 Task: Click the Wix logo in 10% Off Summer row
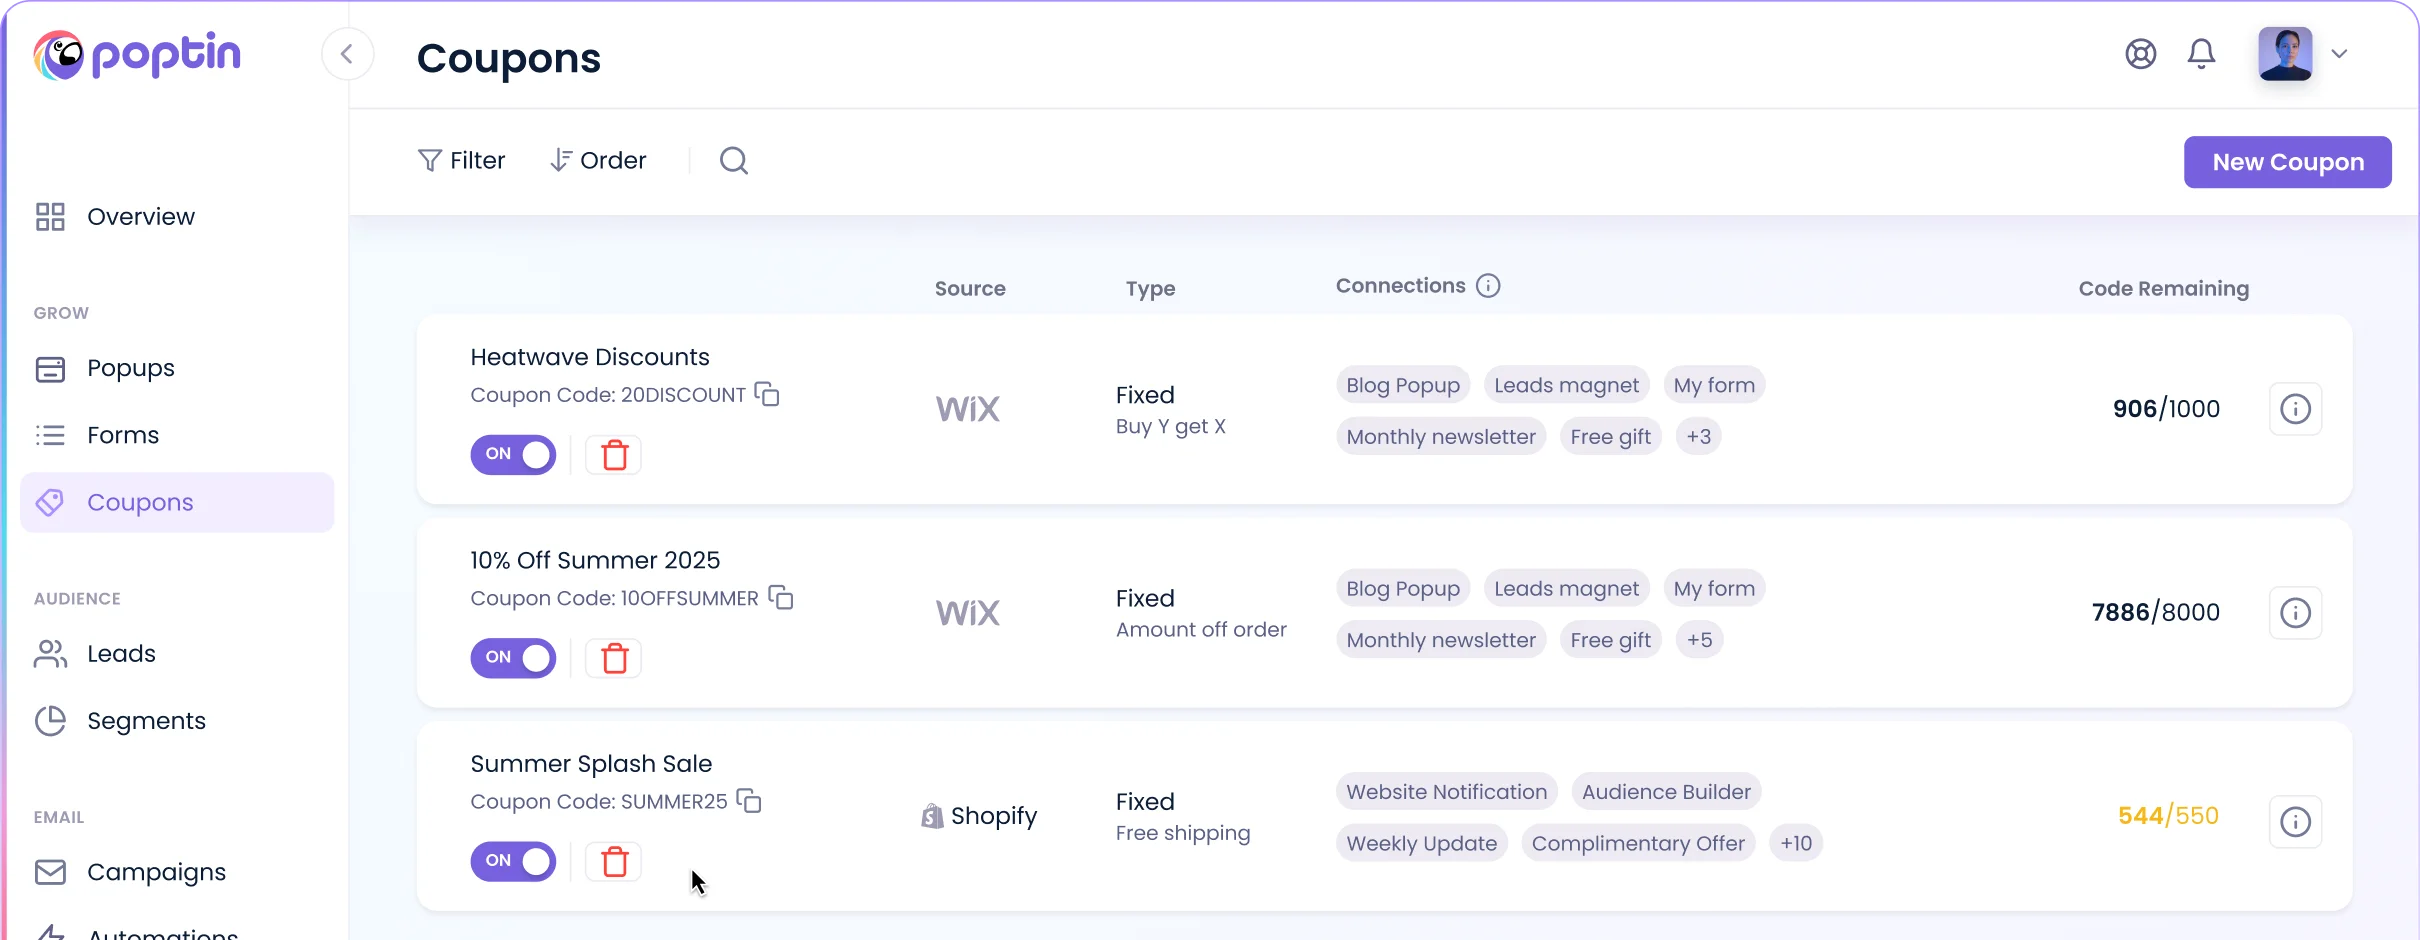pos(967,612)
